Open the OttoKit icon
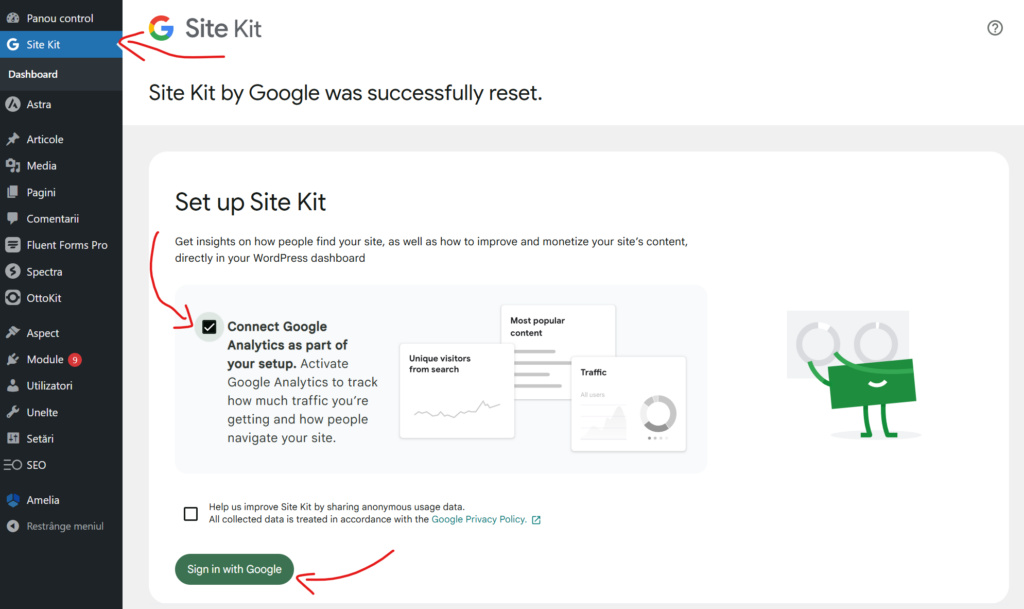The height and width of the screenshot is (609, 1024). click(x=12, y=298)
